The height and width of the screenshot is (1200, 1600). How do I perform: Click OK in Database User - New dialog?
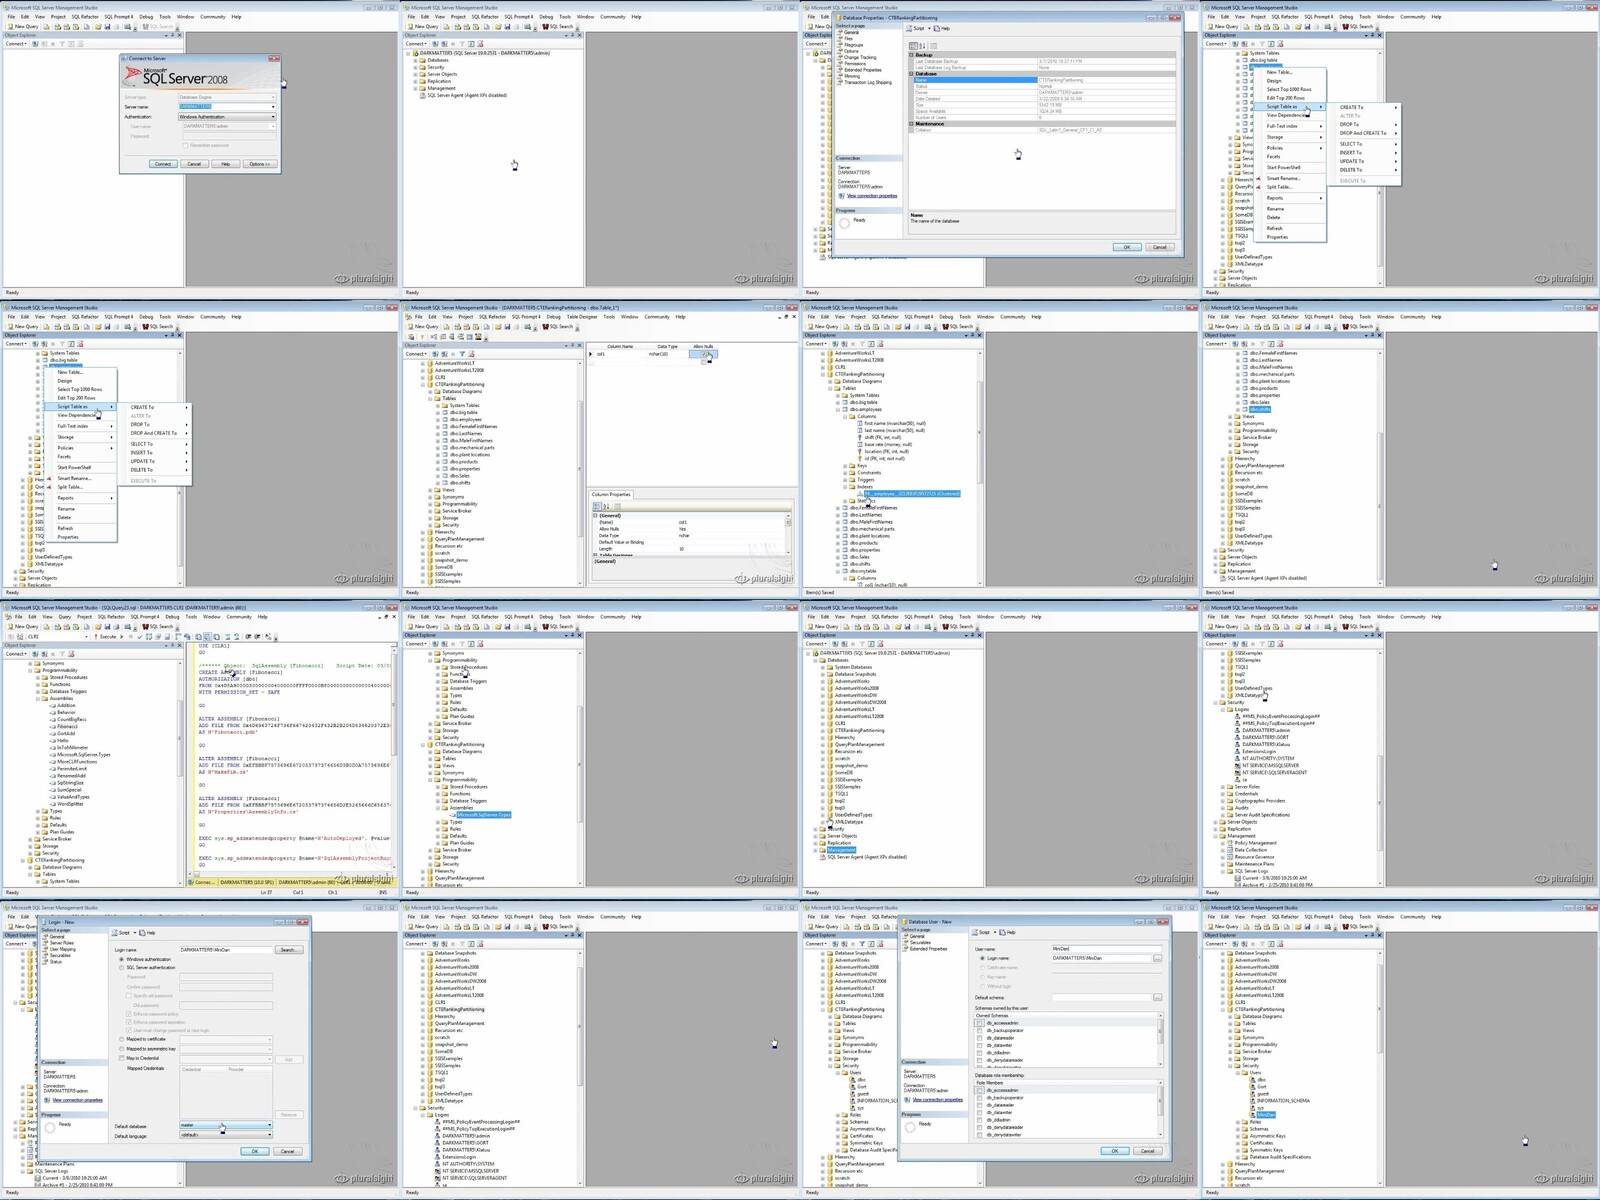(x=1114, y=1151)
